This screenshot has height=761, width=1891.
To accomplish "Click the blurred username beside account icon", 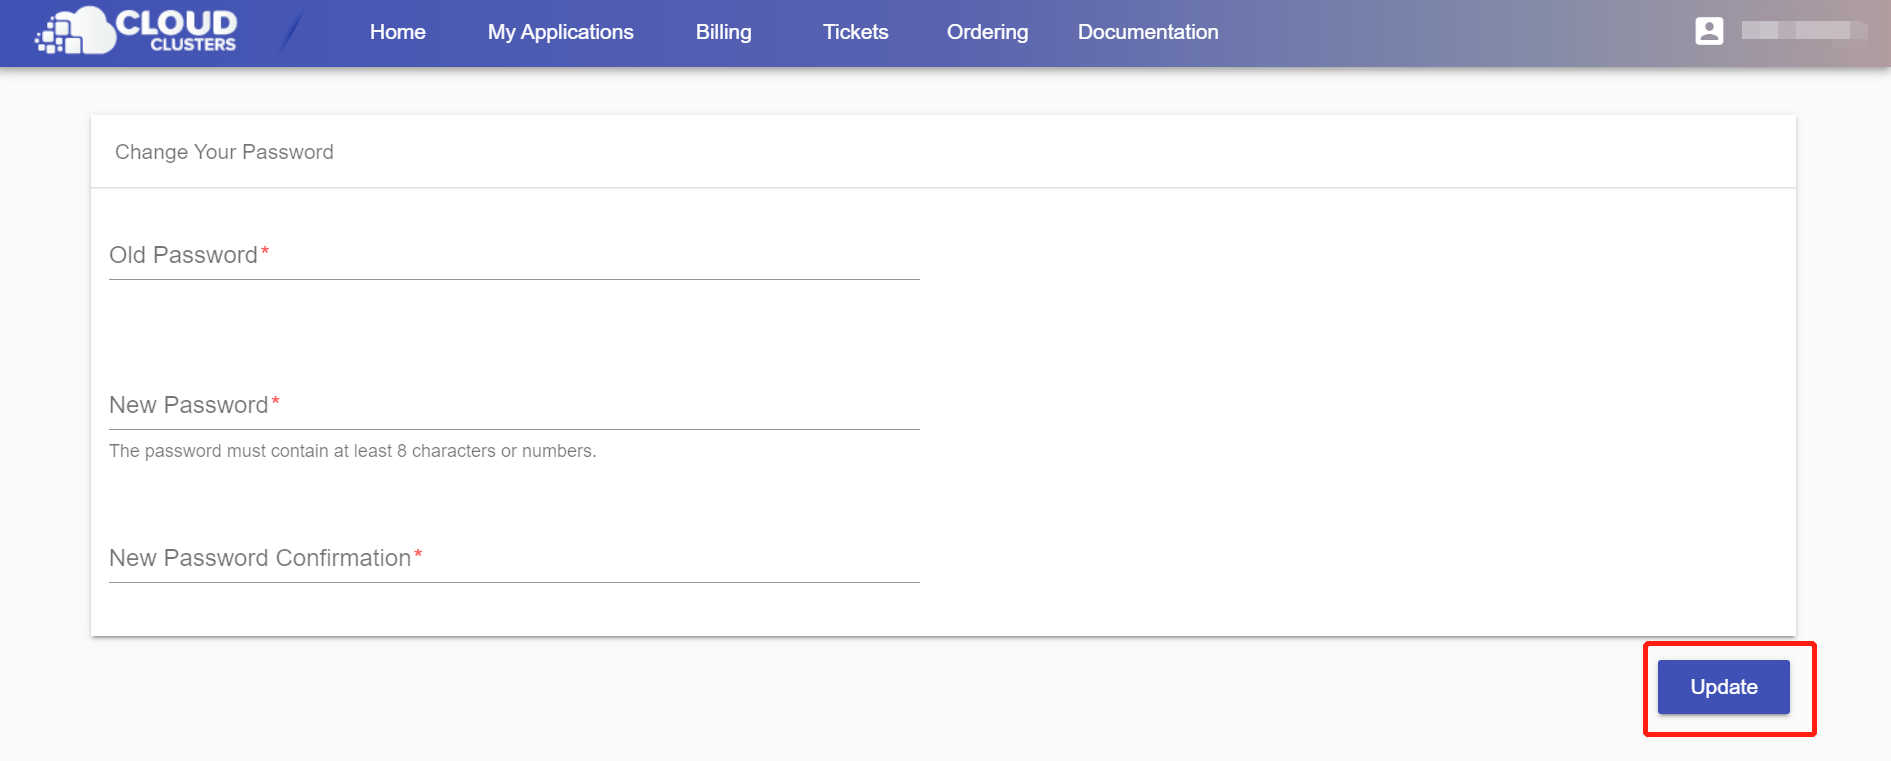I will [x=1802, y=31].
